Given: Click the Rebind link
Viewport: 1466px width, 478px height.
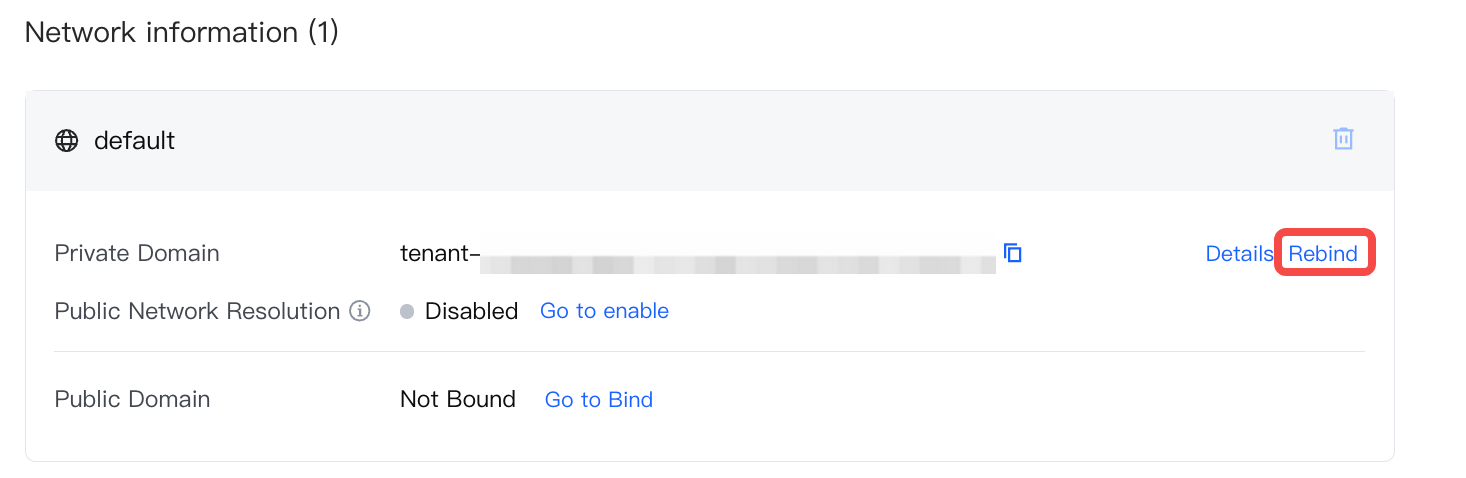Looking at the screenshot, I should (x=1322, y=253).
